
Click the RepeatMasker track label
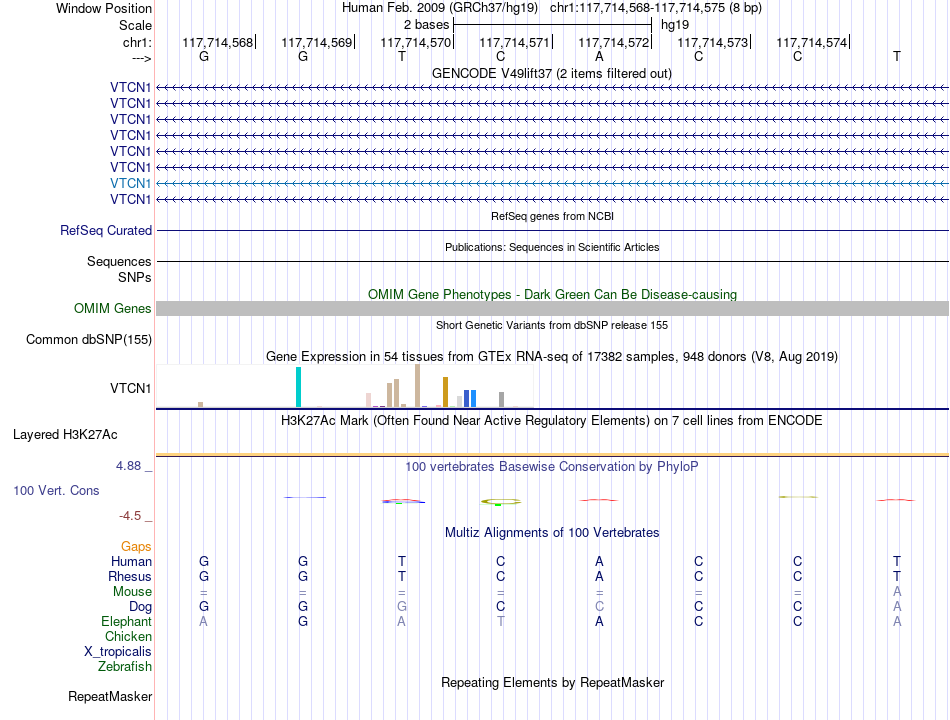(110, 696)
